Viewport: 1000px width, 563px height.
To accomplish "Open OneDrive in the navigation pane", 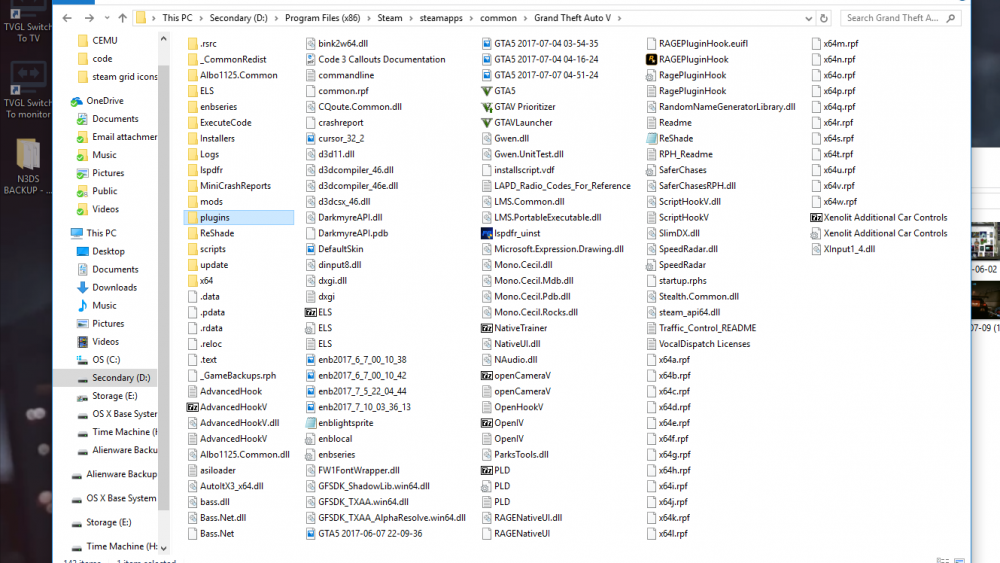I will pos(97,101).
